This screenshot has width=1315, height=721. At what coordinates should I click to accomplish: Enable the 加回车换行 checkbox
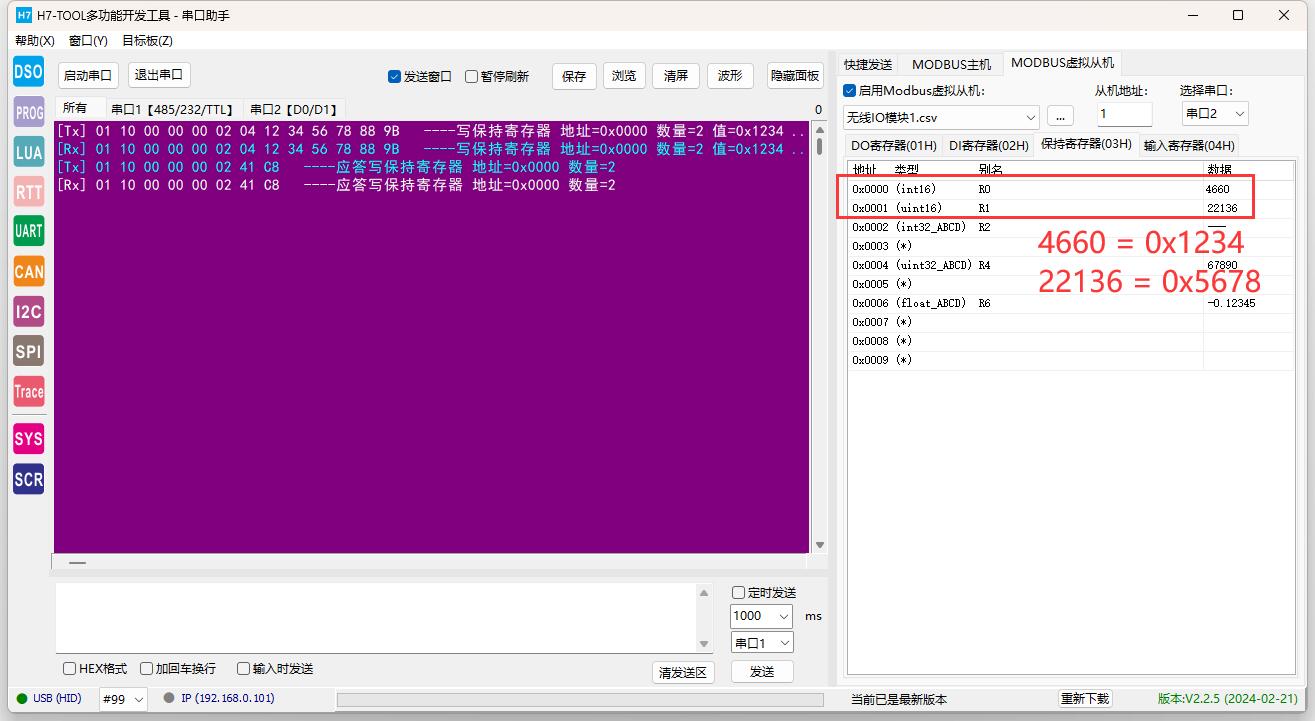(178, 668)
